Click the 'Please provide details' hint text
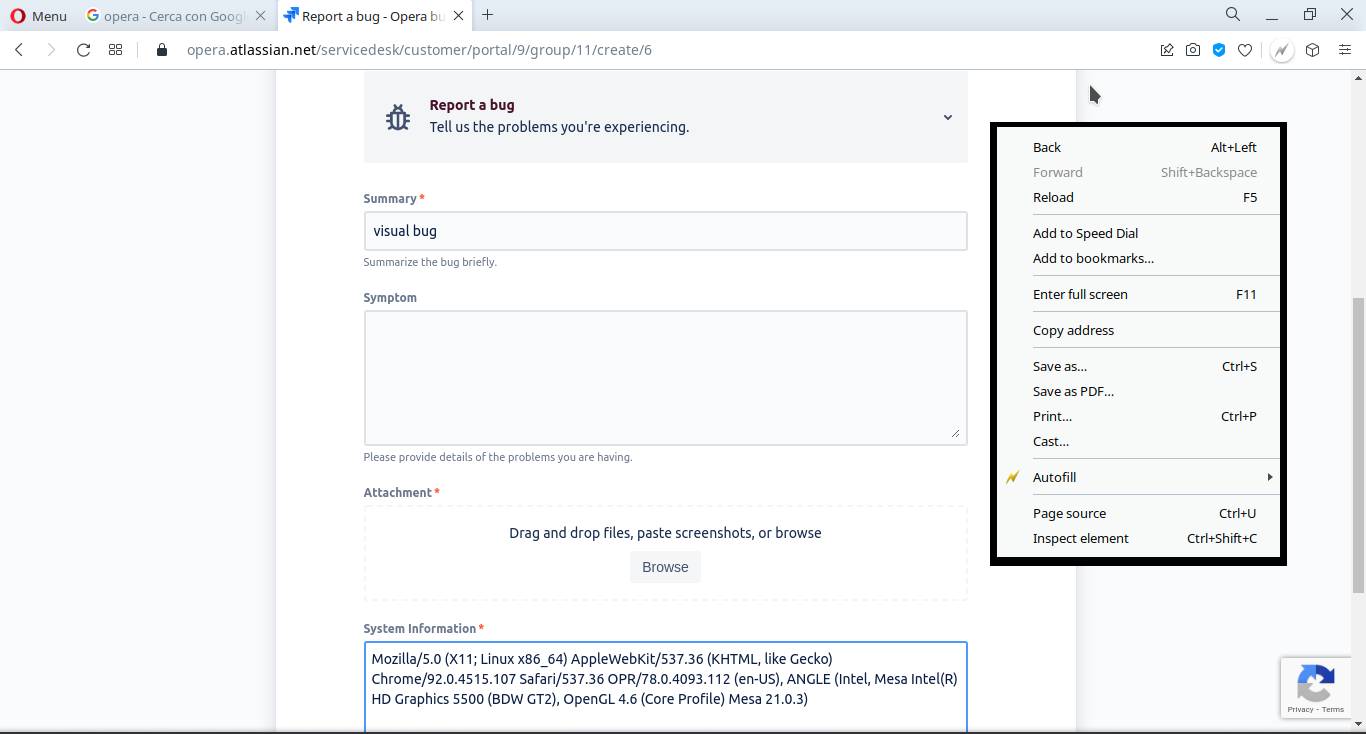This screenshot has width=1366, height=734. [498, 457]
